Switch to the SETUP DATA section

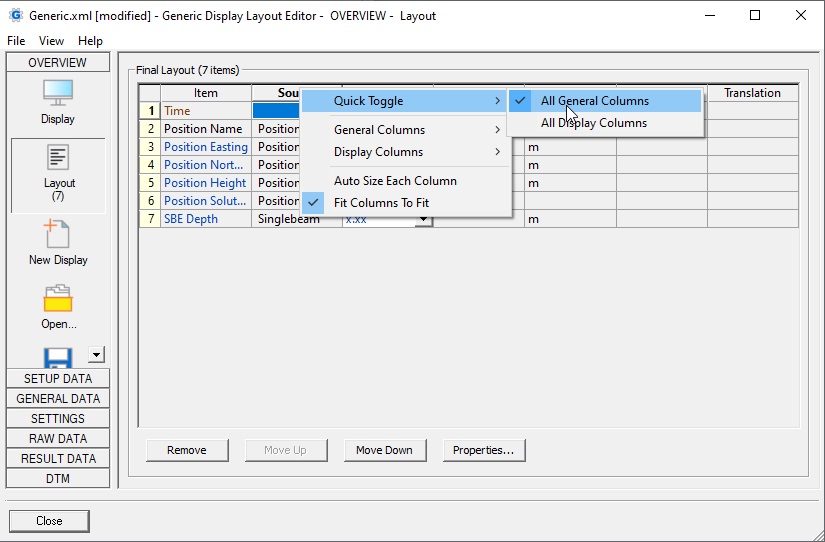click(58, 379)
